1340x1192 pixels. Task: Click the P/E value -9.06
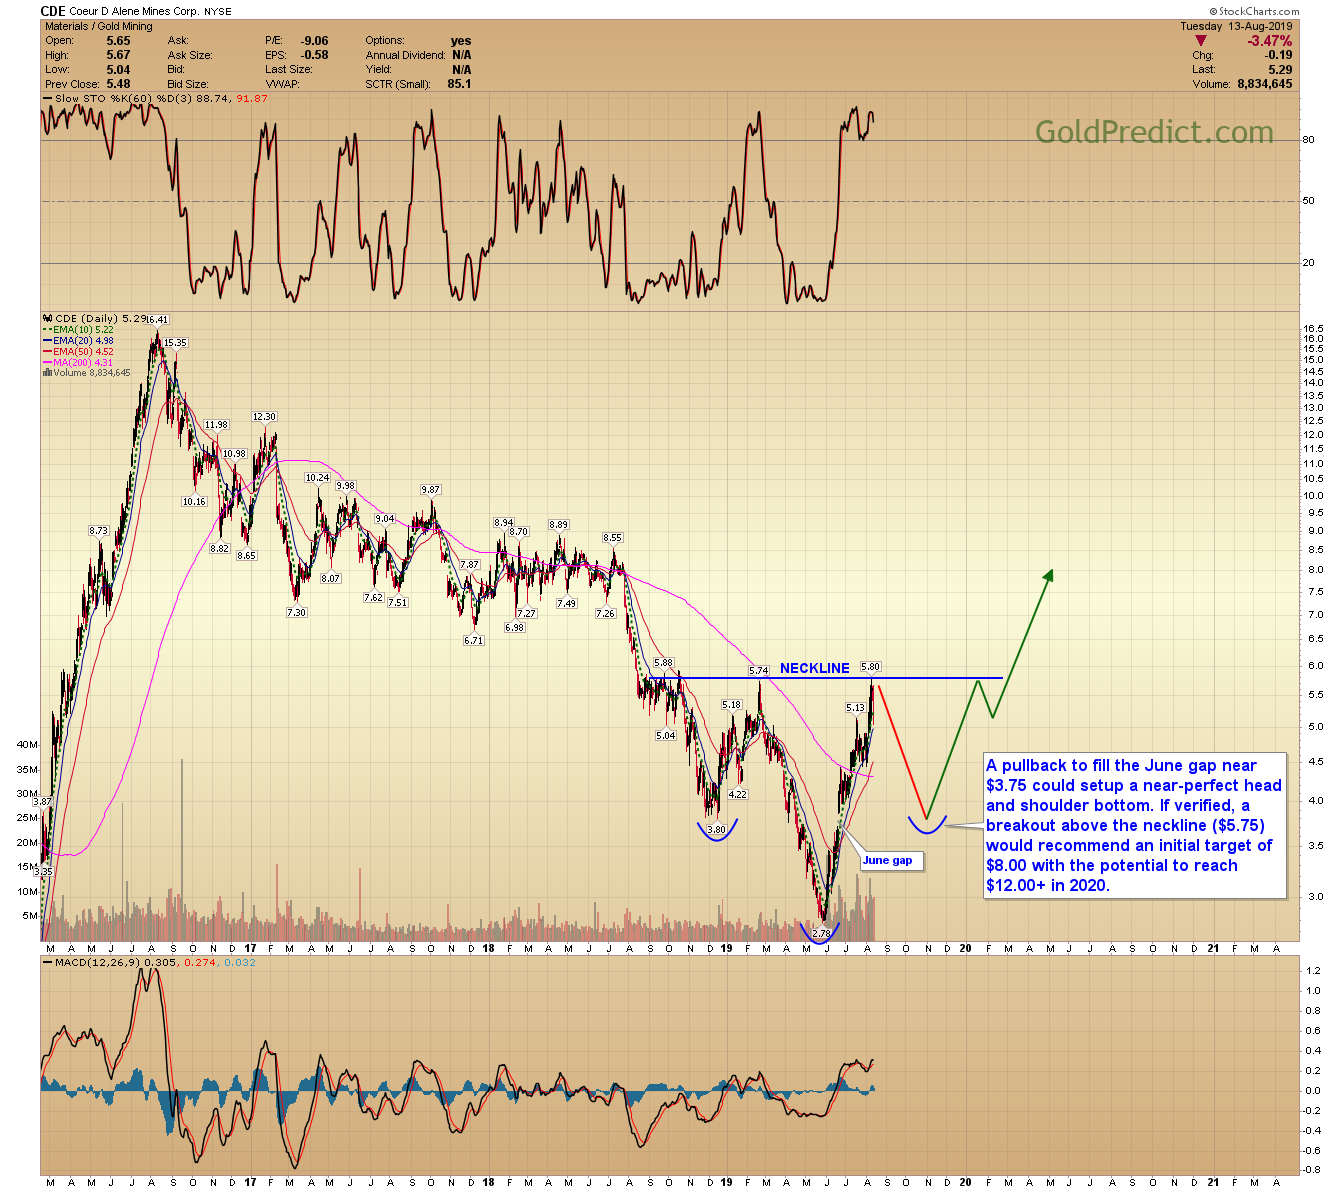[315, 41]
